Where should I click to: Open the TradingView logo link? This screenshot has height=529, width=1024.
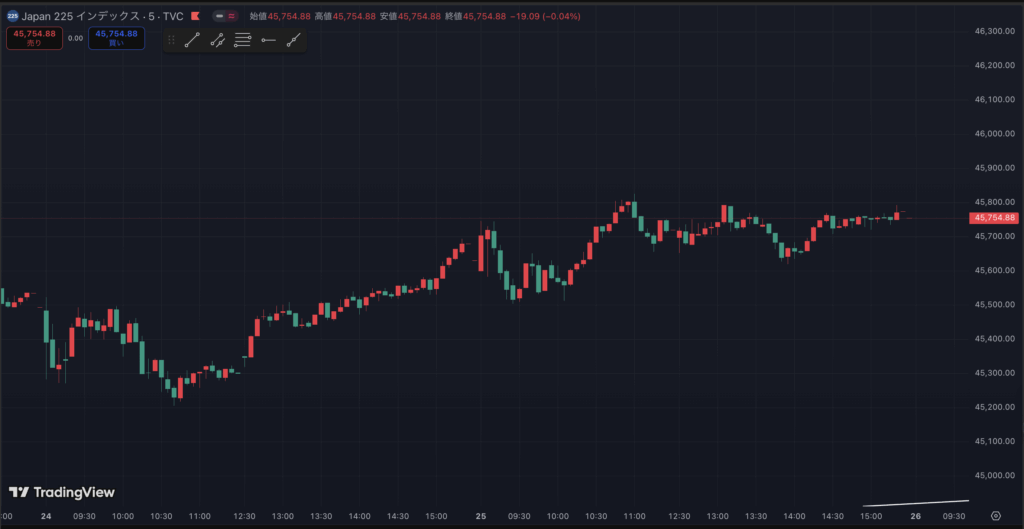click(62, 492)
